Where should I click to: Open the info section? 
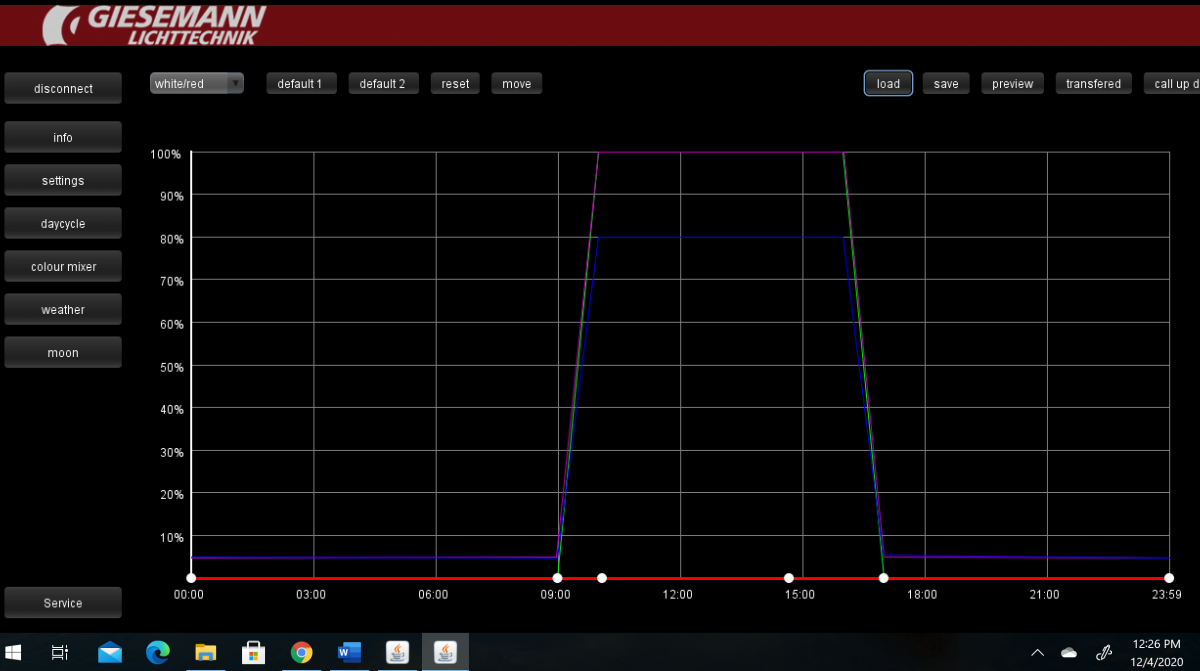tap(63, 137)
